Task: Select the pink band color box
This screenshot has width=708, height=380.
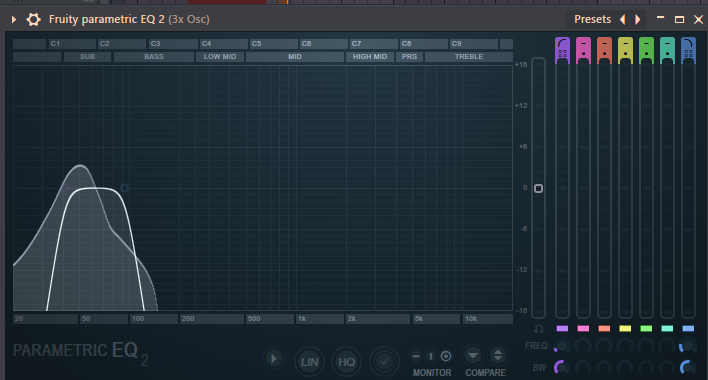Action: [583, 329]
